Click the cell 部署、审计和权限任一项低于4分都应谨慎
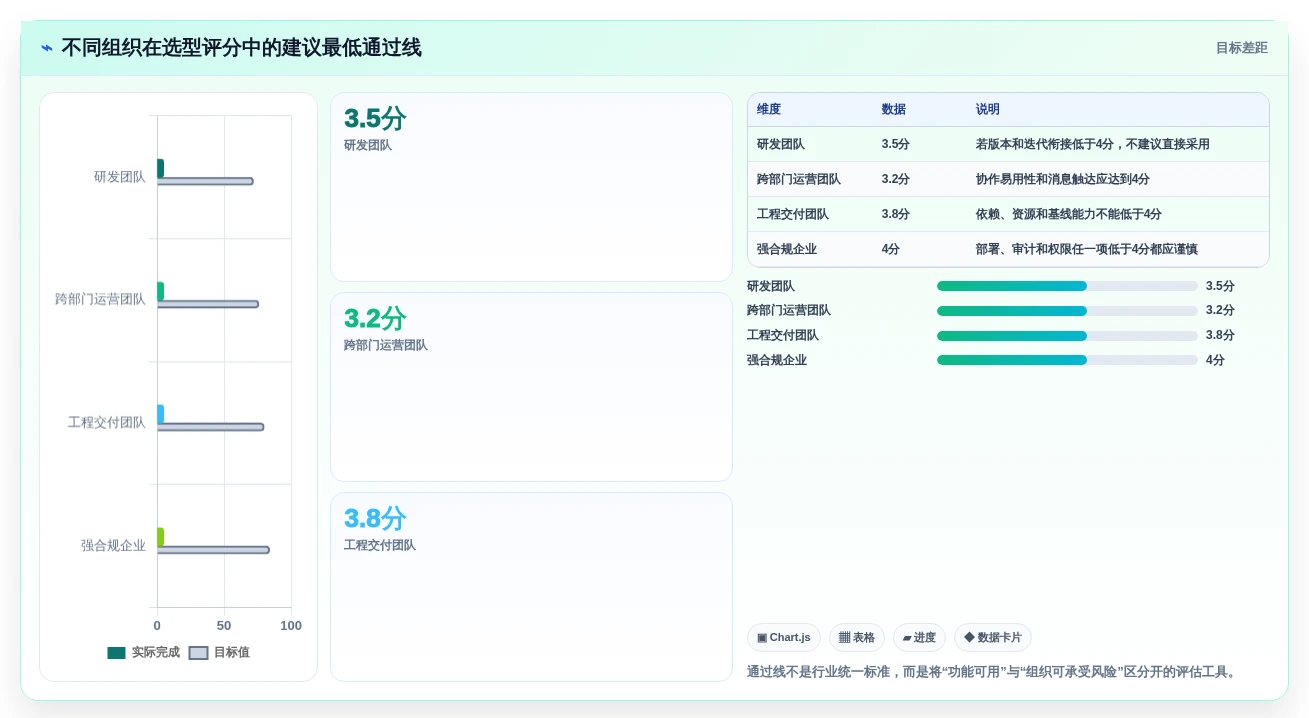Image resolution: width=1309 pixels, height=718 pixels. (1087, 249)
